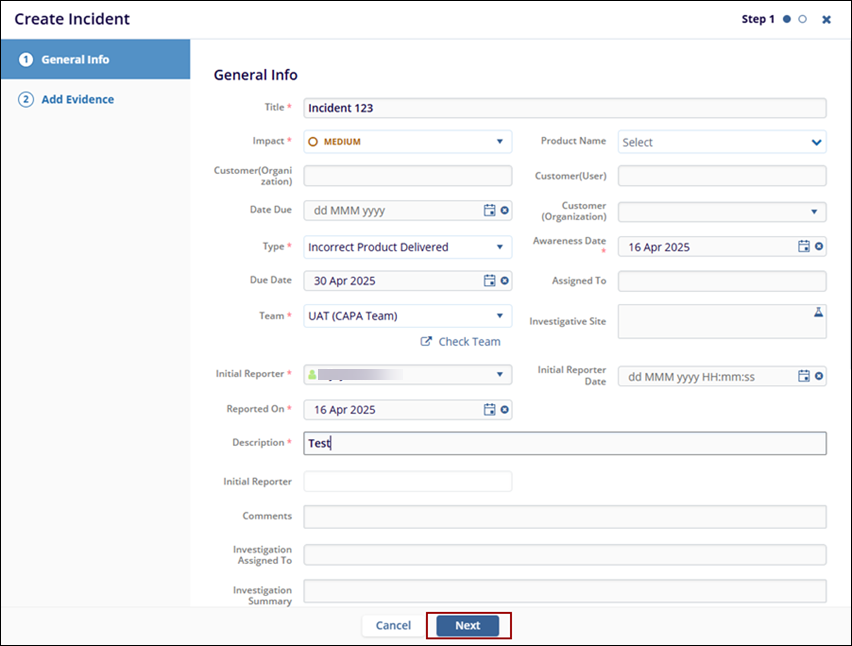Open the Product Name select dropdown
The width and height of the screenshot is (852, 646).
[x=816, y=142]
